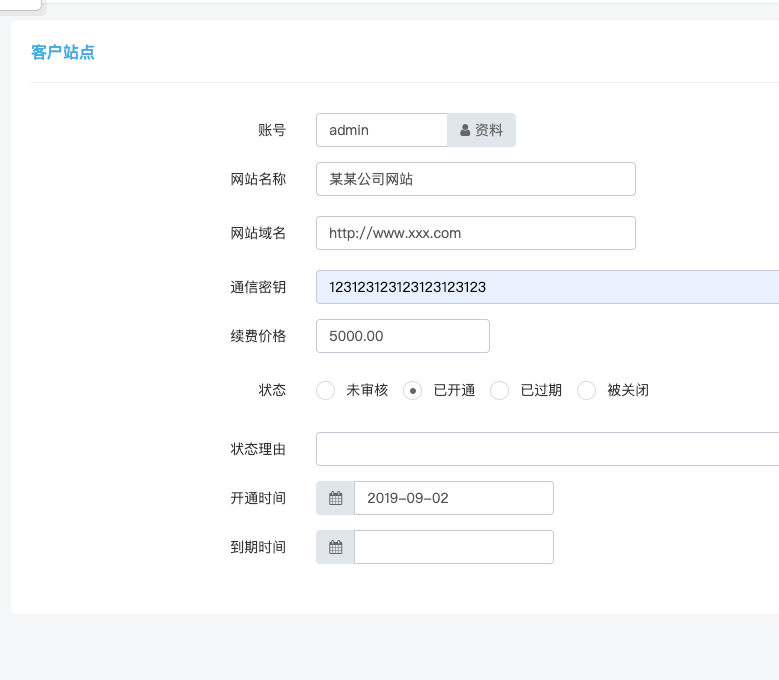Edit the 网站名称 field
779x680 pixels.
[476, 179]
